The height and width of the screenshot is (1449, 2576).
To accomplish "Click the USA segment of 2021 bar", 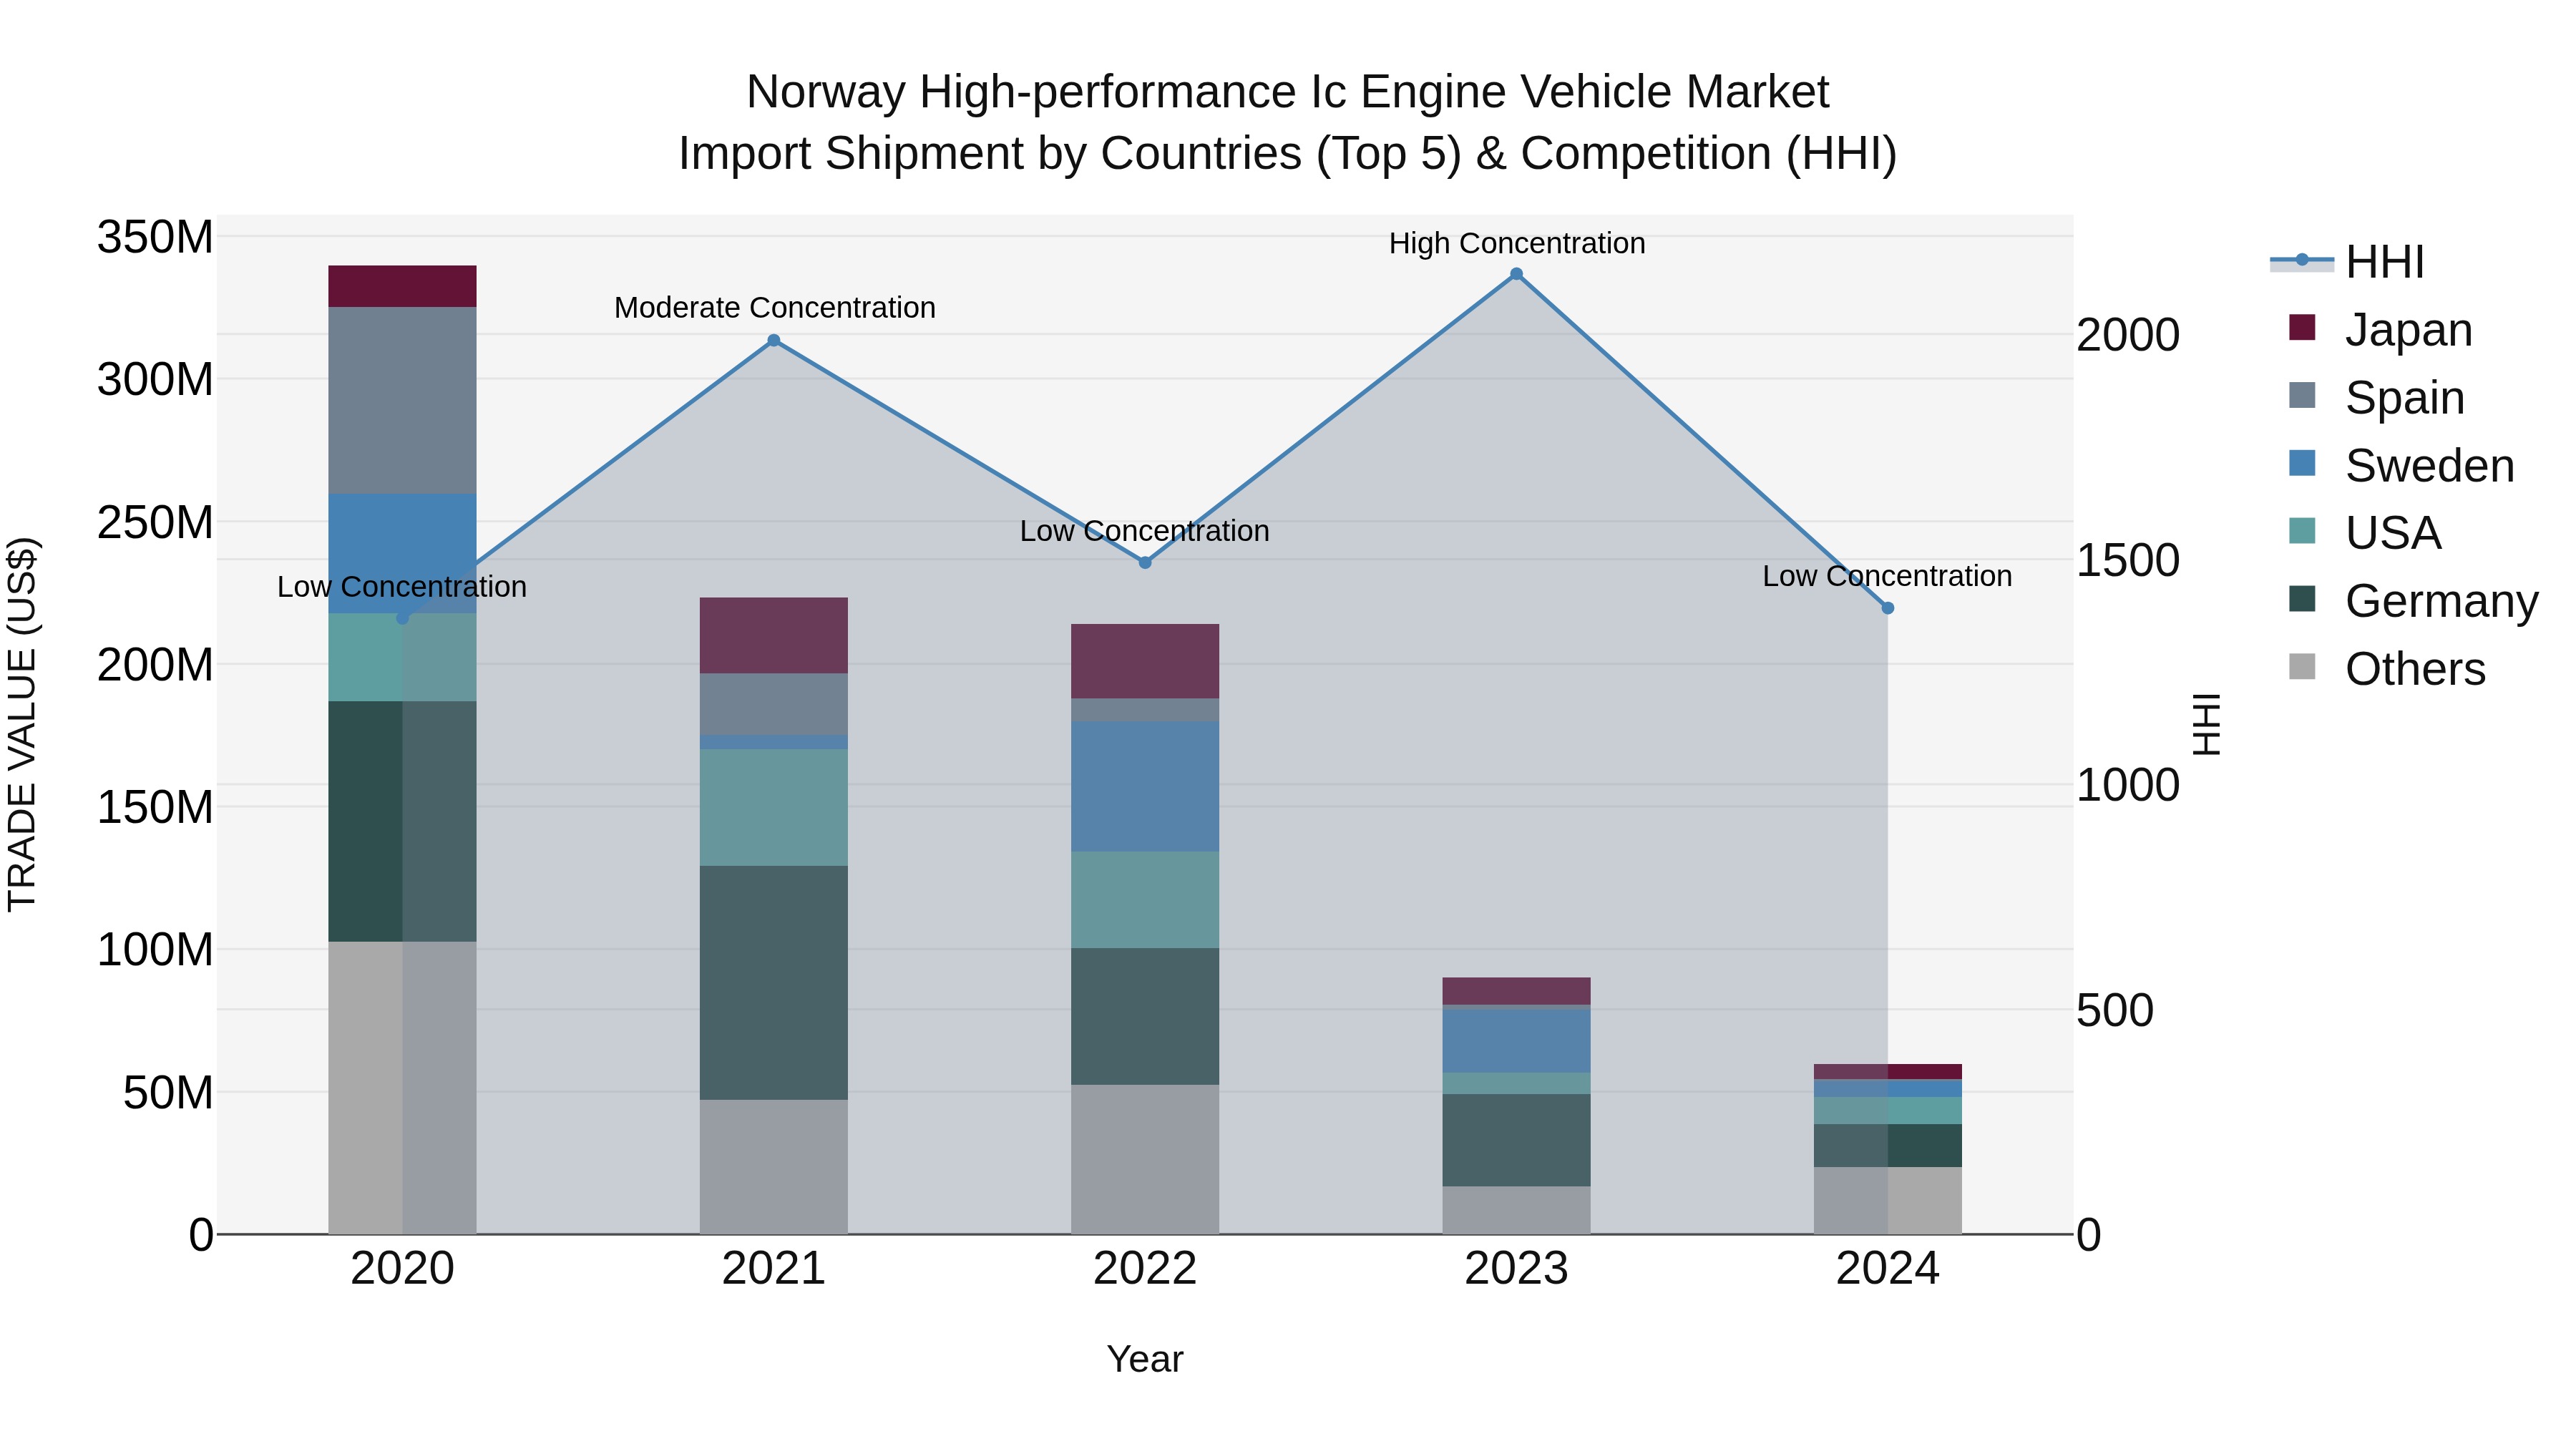I will (773, 808).
